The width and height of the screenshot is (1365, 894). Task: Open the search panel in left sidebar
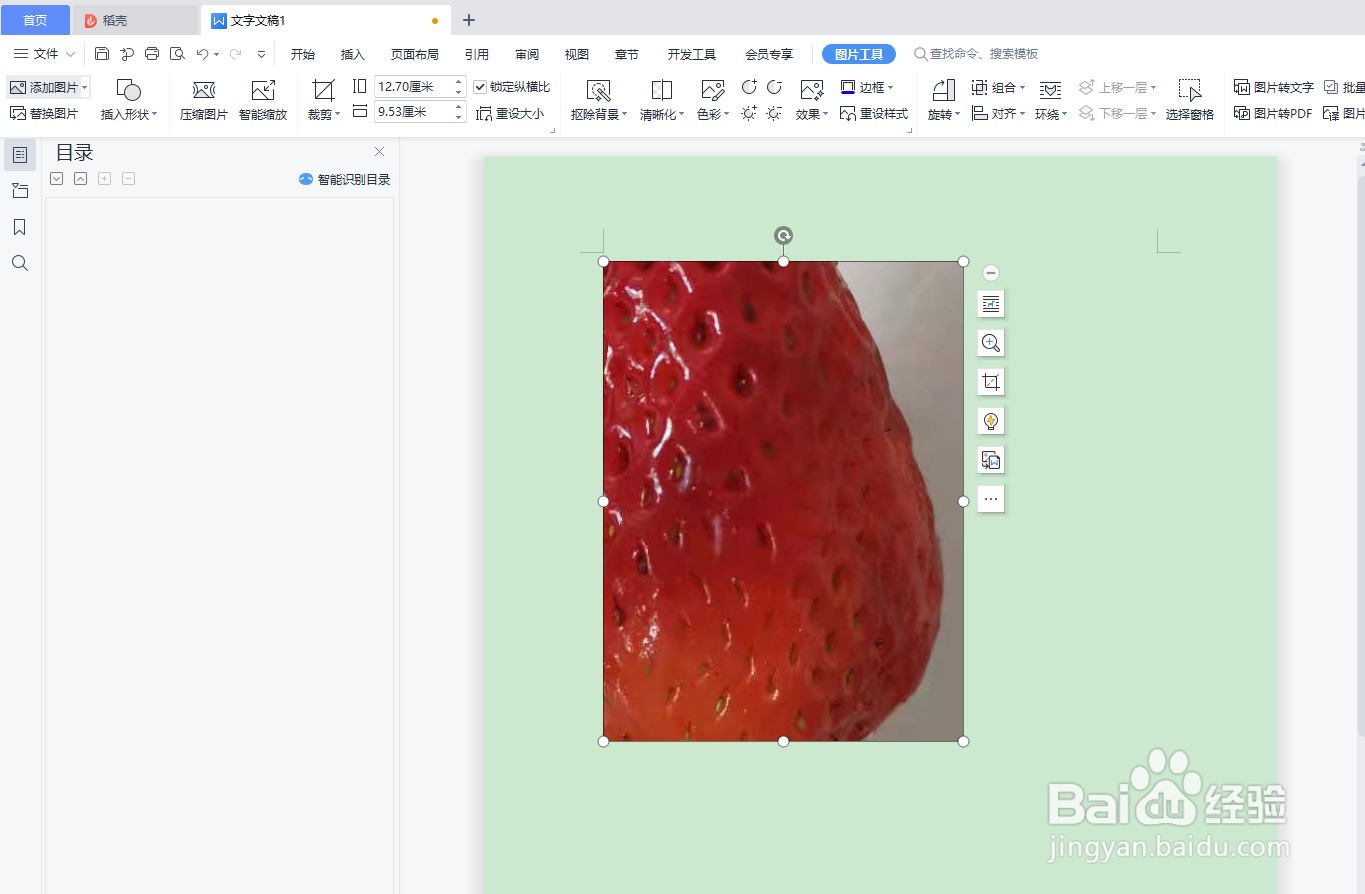tap(20, 263)
